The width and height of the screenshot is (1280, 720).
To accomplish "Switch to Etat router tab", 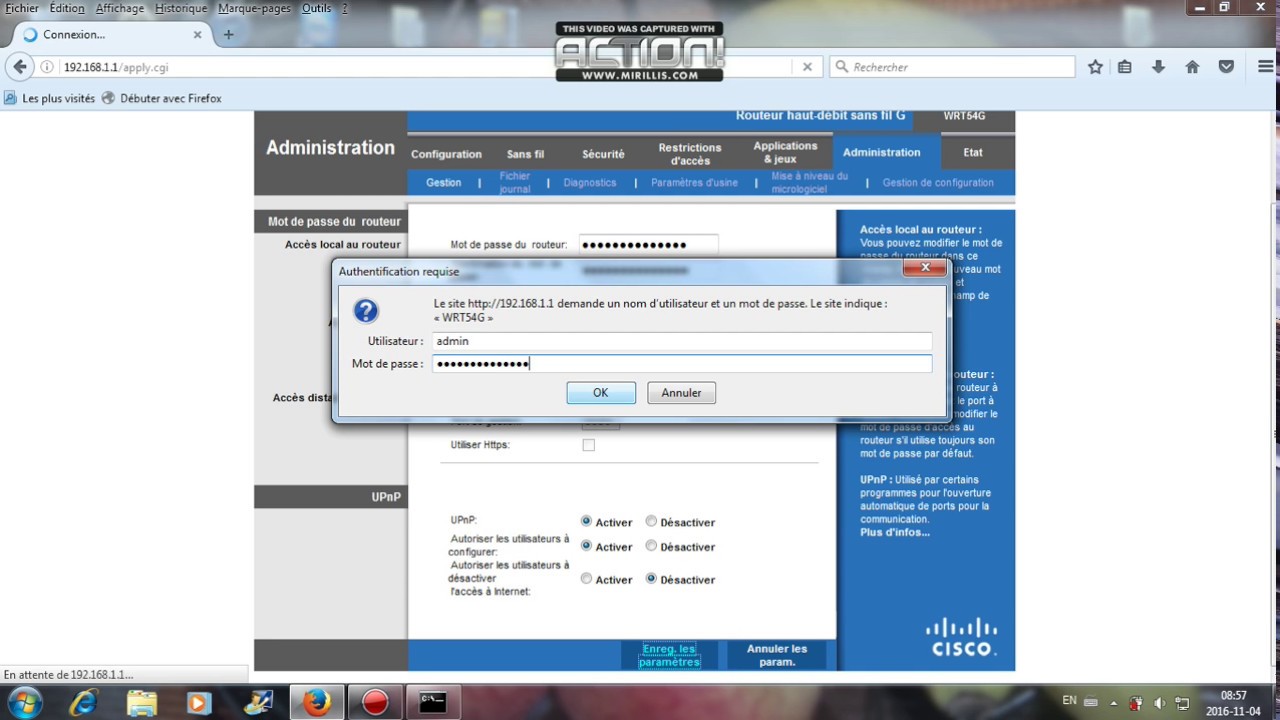I will click(x=973, y=152).
